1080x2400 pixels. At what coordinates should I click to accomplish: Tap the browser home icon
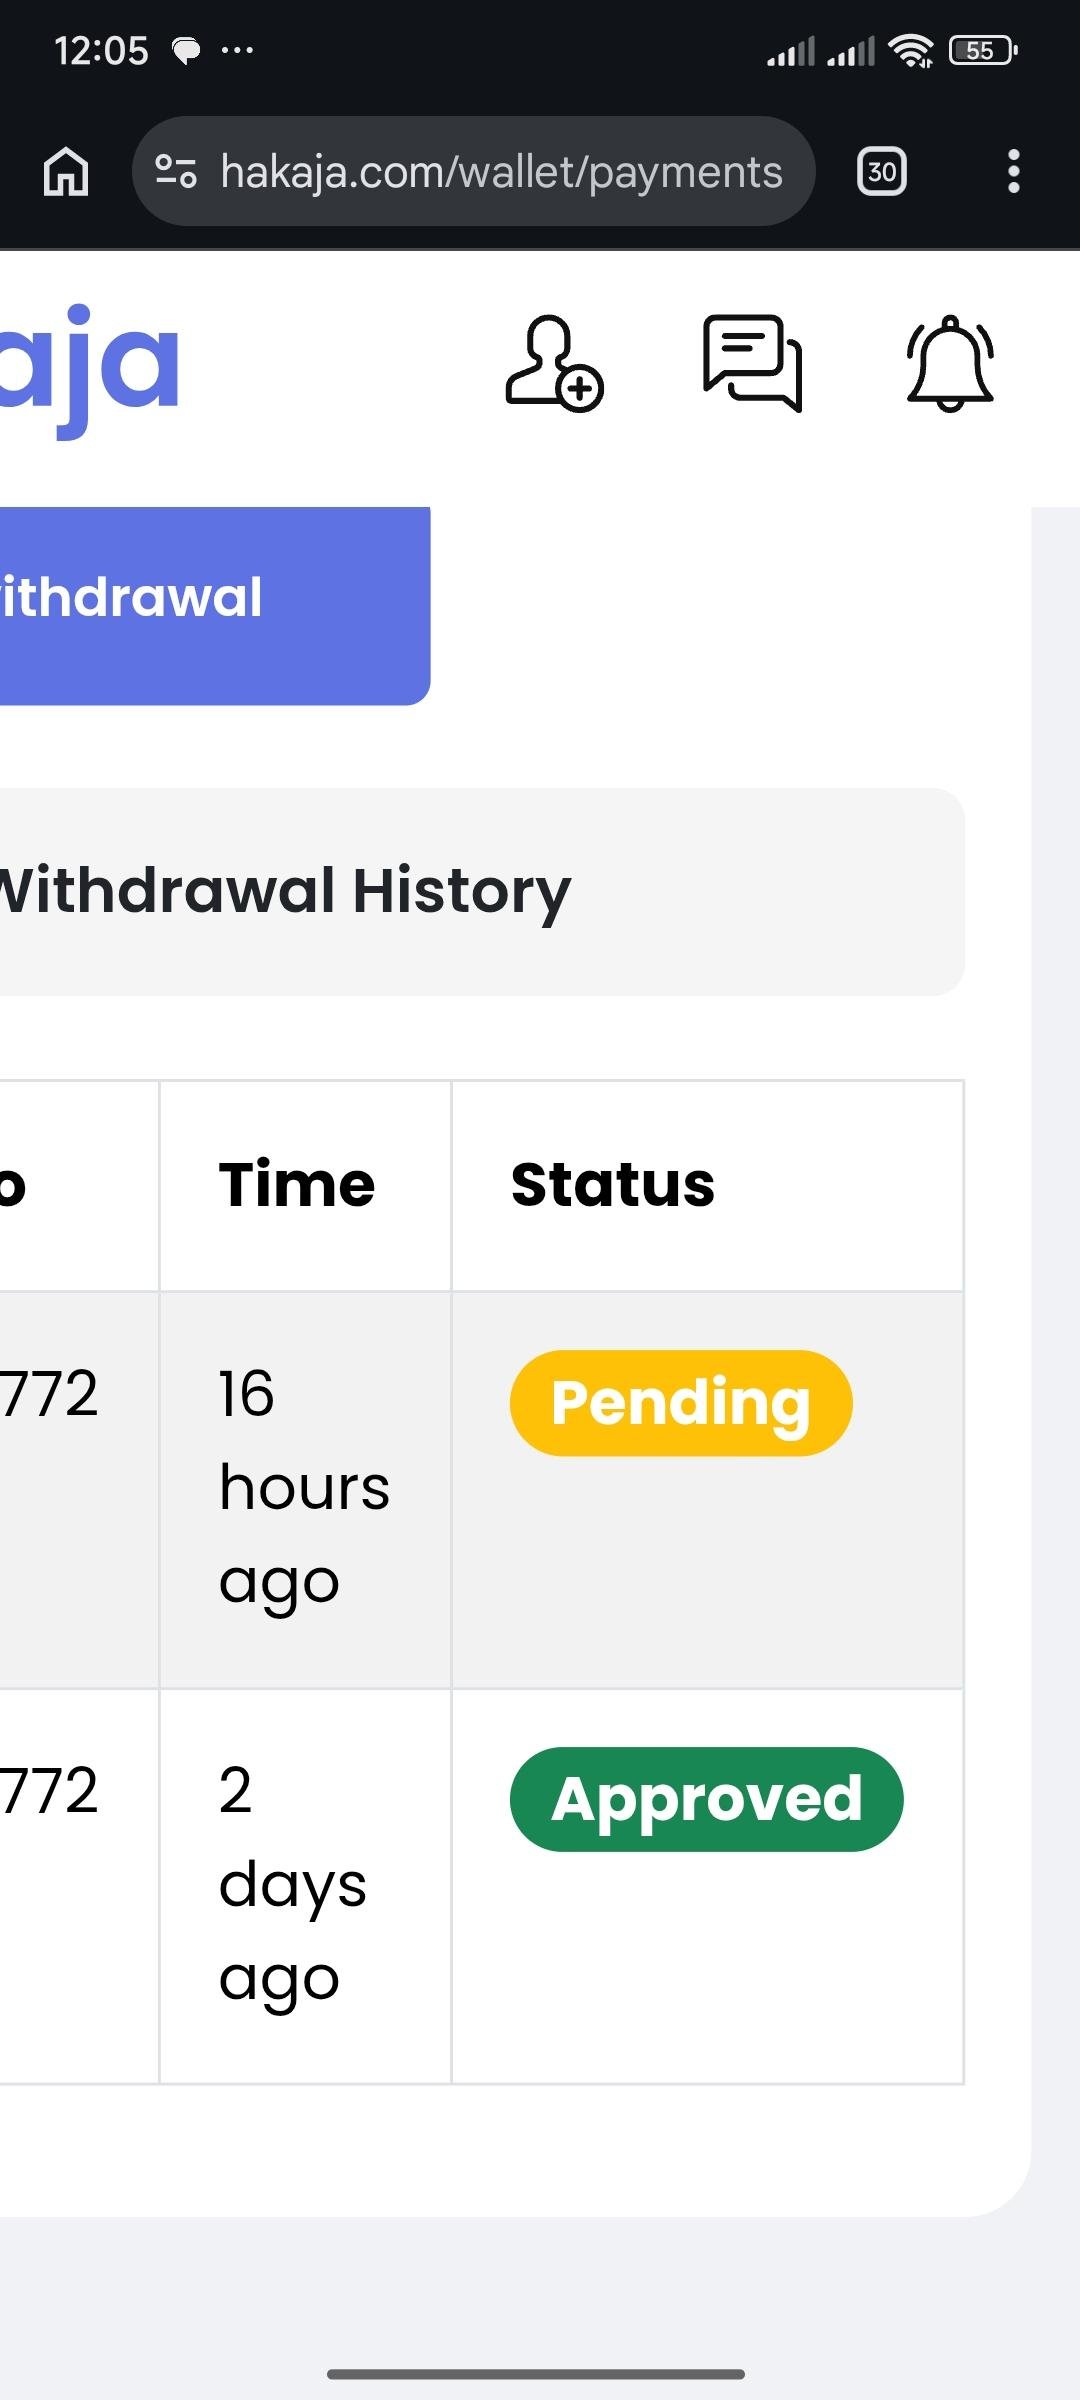pos(66,172)
